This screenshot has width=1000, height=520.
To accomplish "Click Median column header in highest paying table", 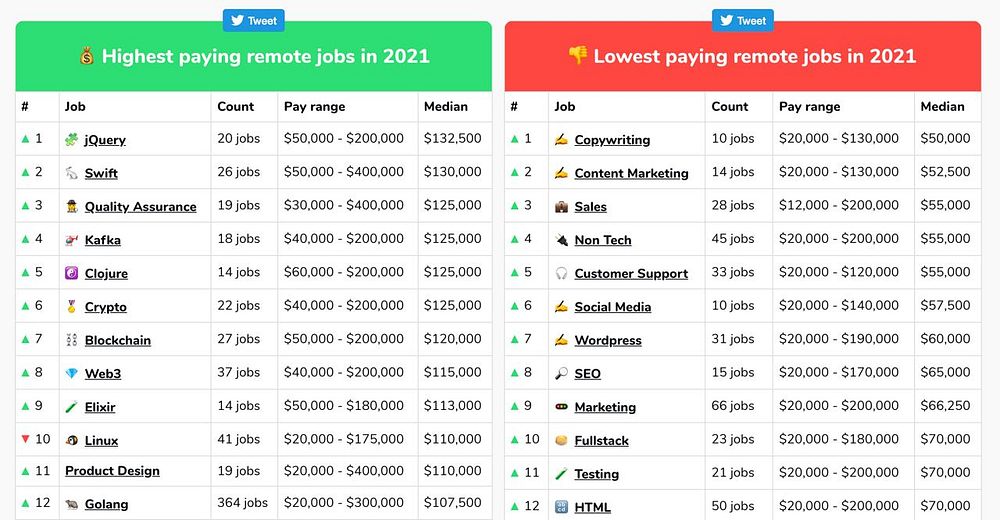I will tap(445, 106).
